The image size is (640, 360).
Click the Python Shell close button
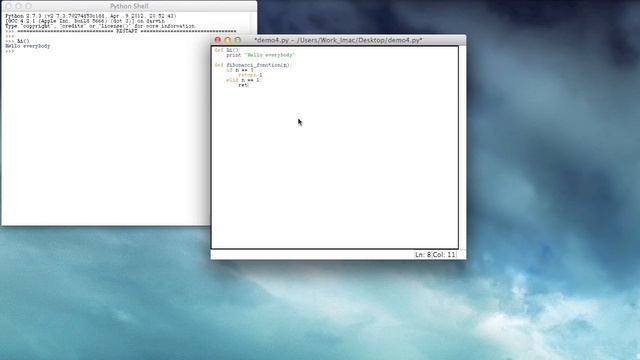pyautogui.click(x=9, y=6)
